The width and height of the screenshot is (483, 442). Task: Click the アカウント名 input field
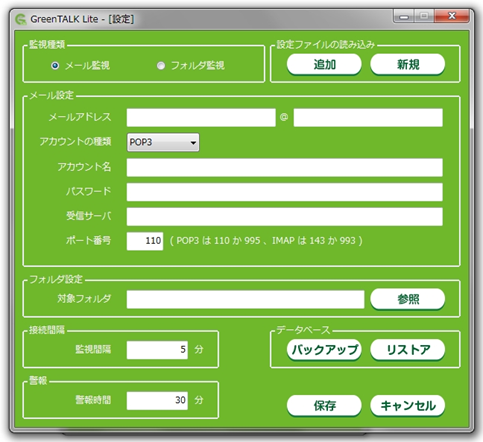click(285, 167)
